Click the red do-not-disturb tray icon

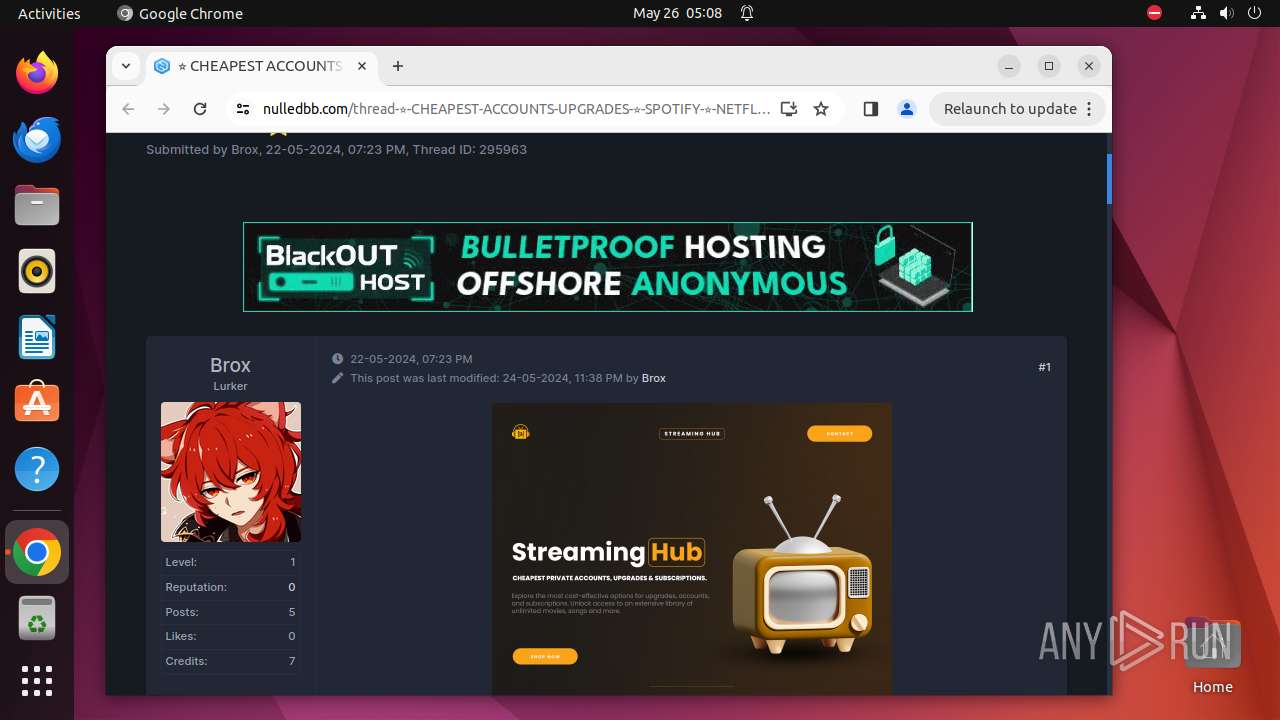click(1154, 13)
